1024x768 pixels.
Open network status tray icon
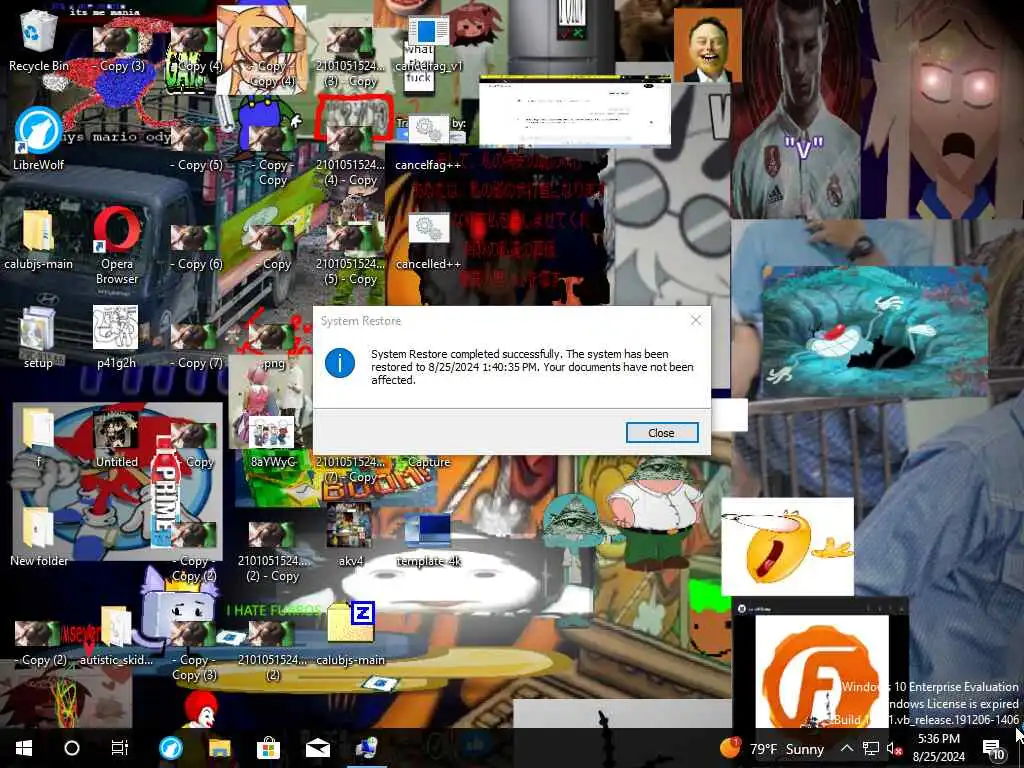click(x=871, y=748)
